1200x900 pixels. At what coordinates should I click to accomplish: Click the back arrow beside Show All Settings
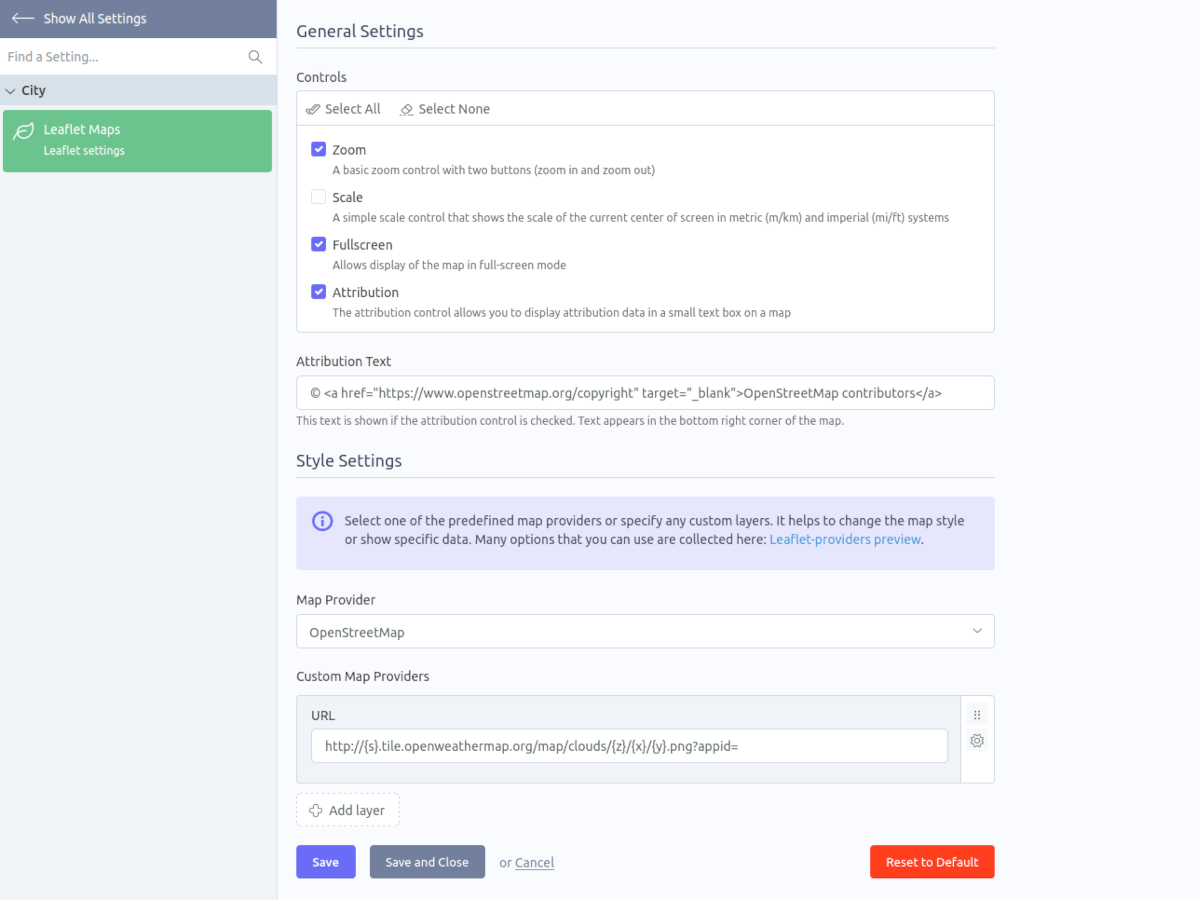click(22, 18)
